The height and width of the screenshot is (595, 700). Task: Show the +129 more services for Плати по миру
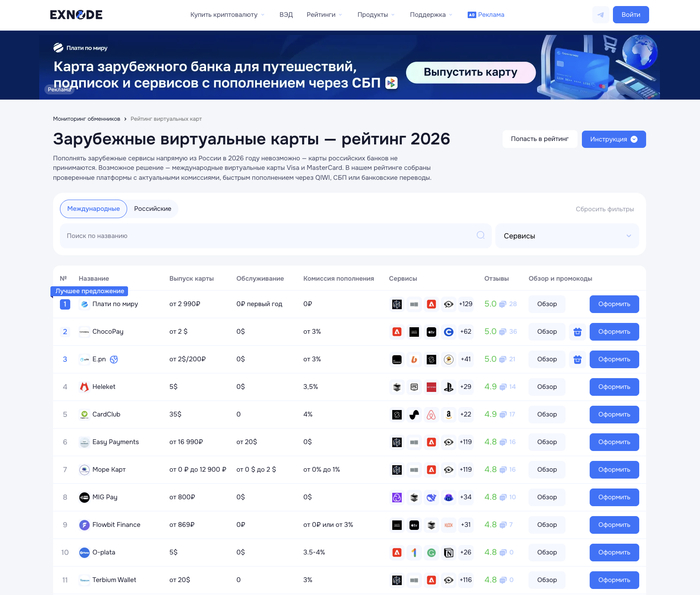[x=465, y=304]
